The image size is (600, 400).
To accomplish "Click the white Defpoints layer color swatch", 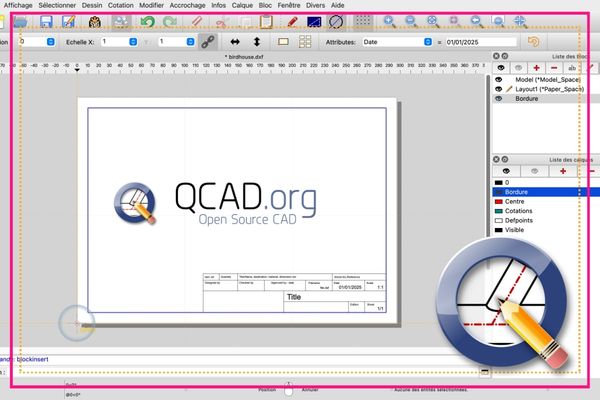I will (x=499, y=221).
